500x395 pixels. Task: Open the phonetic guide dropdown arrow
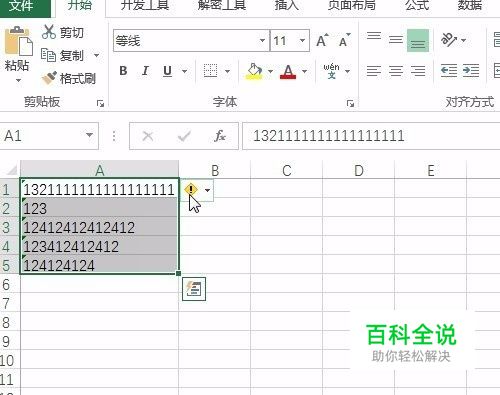click(348, 71)
